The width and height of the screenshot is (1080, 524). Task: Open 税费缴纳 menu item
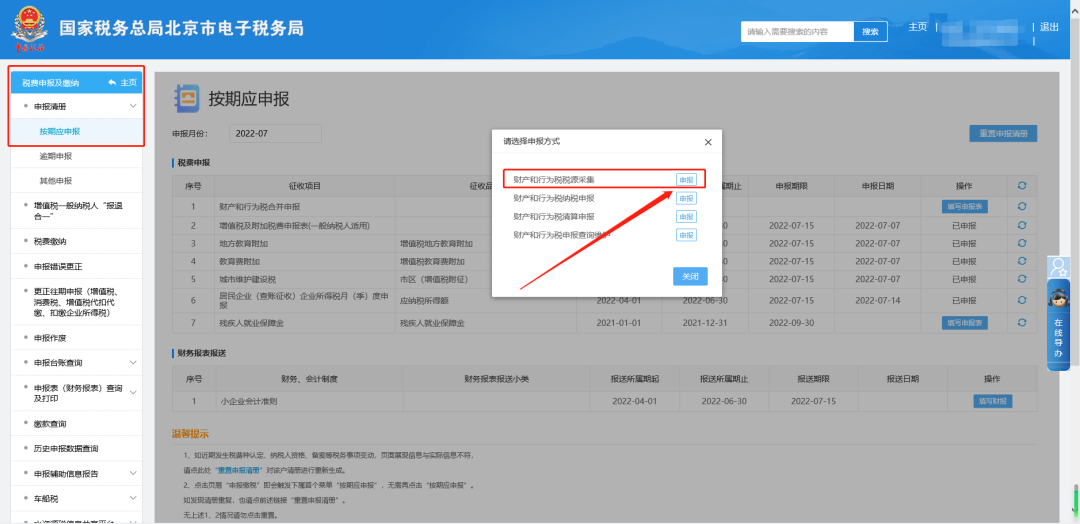[78, 242]
